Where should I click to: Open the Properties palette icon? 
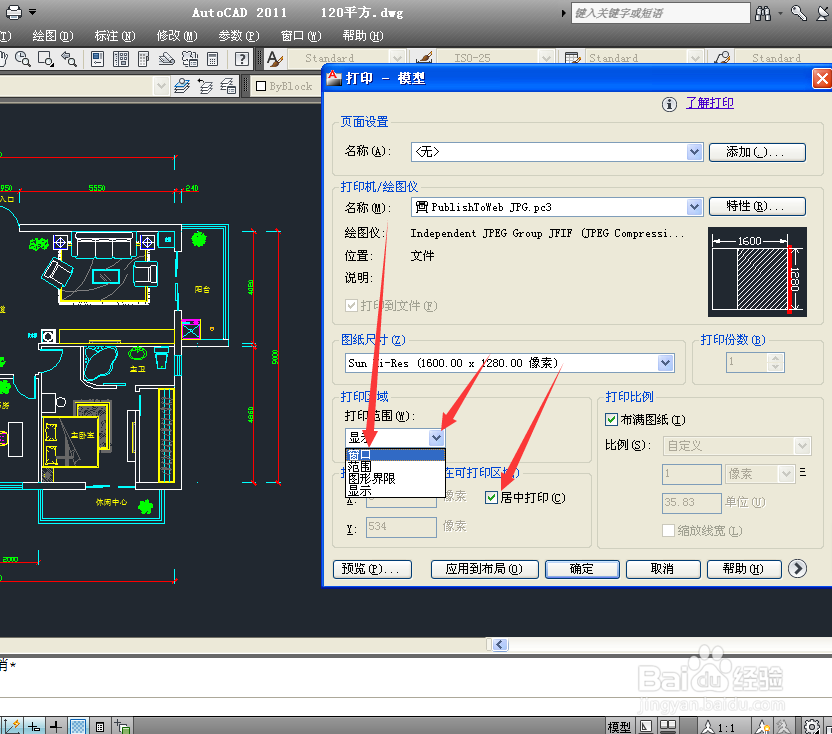[x=98, y=58]
